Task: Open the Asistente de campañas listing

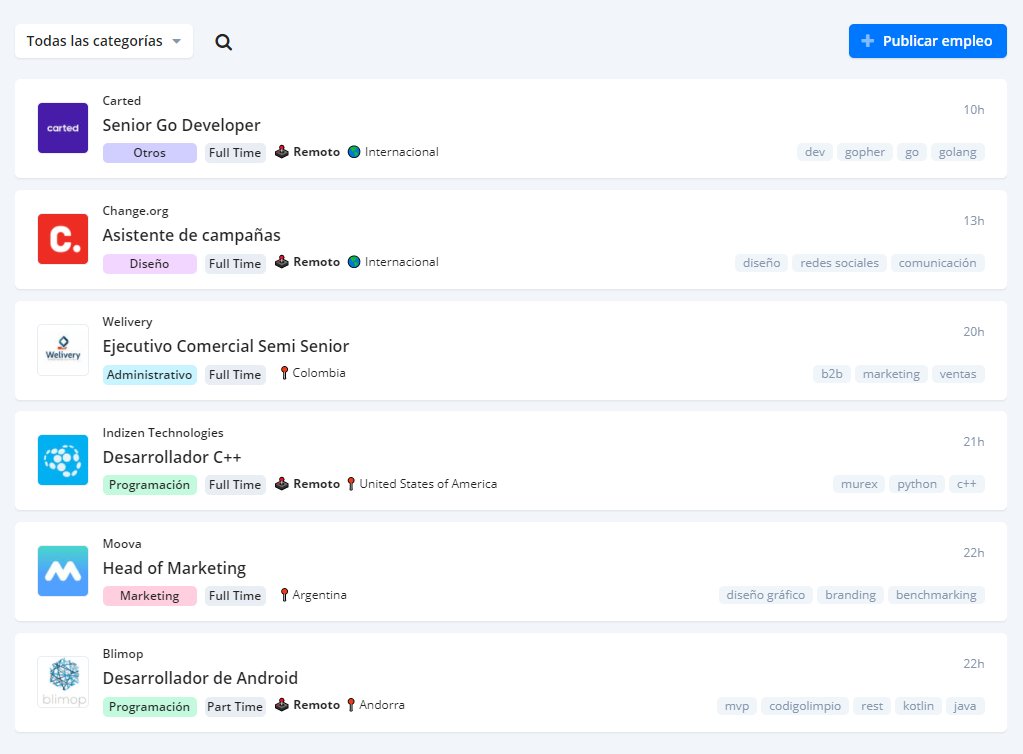Action: point(191,235)
